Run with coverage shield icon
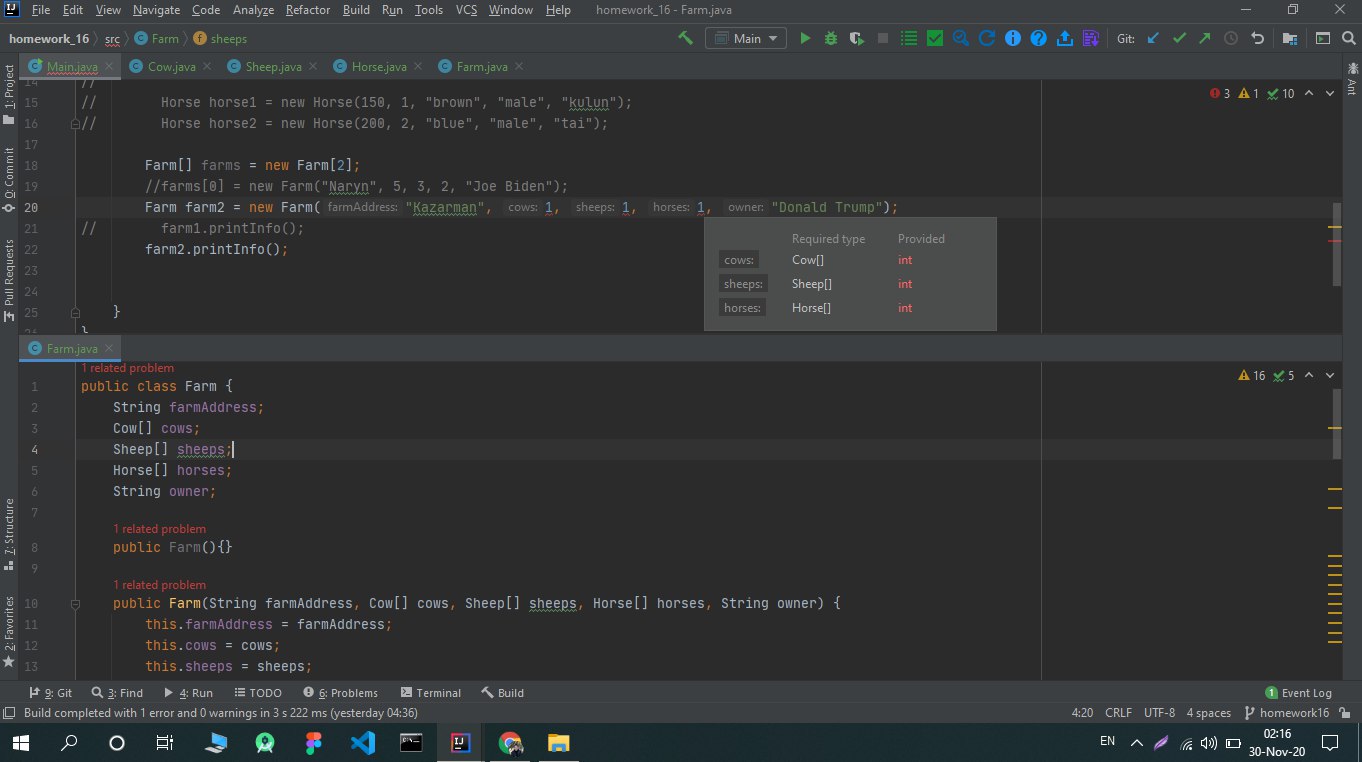The height and width of the screenshot is (762, 1362). 857,38
